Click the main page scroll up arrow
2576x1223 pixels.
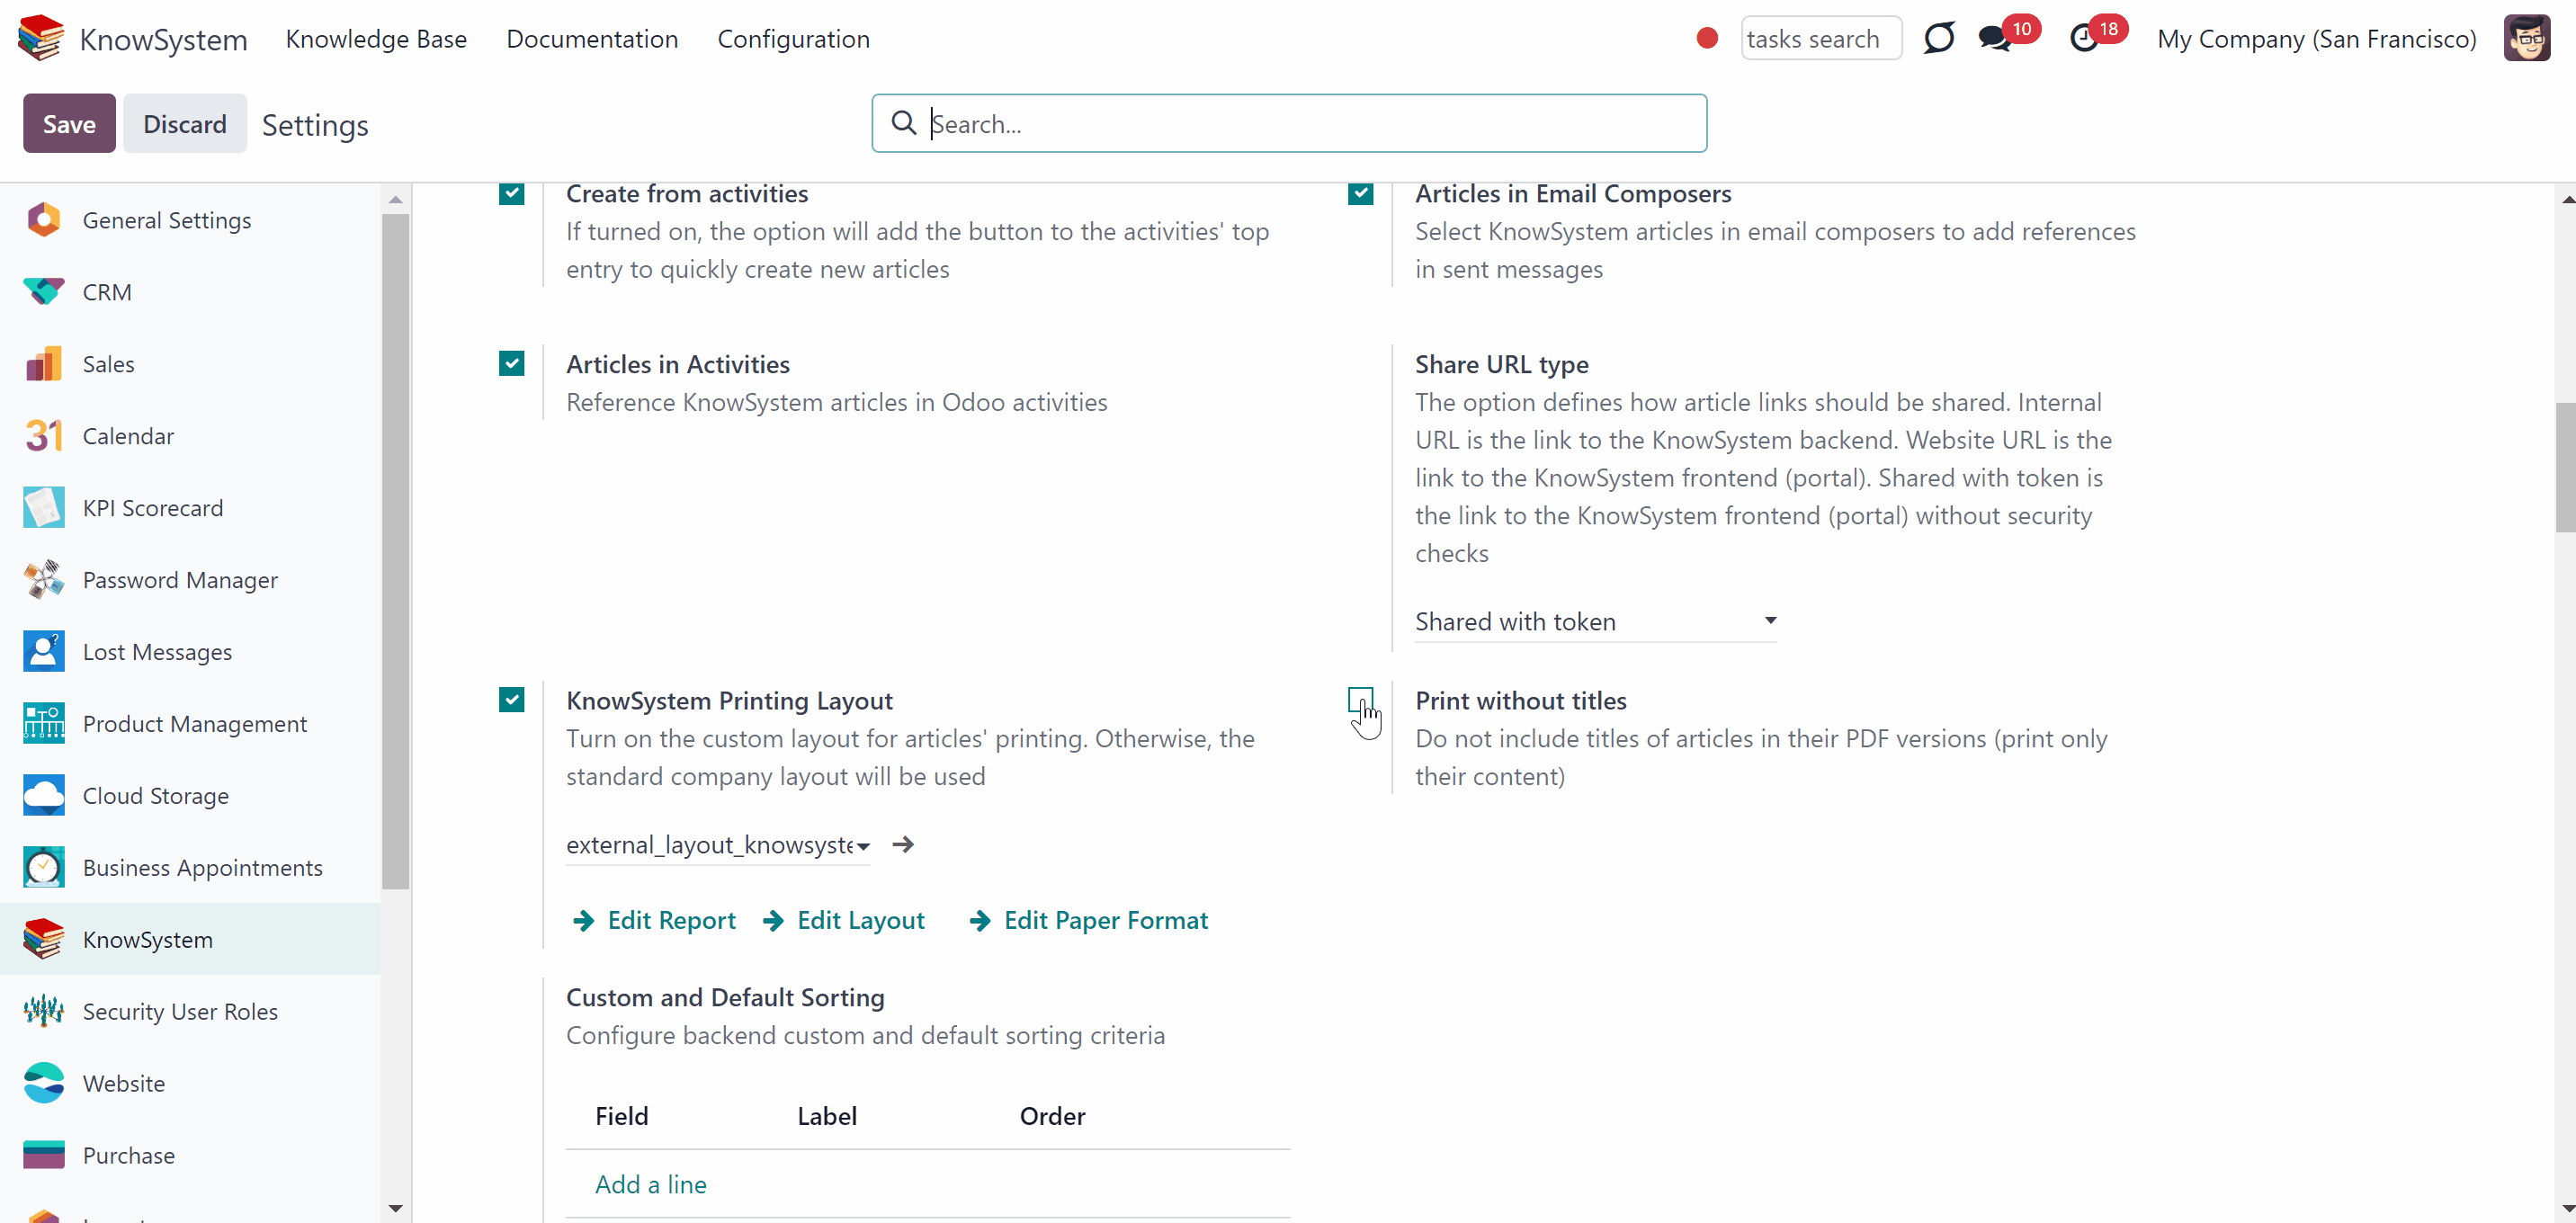pos(2567,199)
